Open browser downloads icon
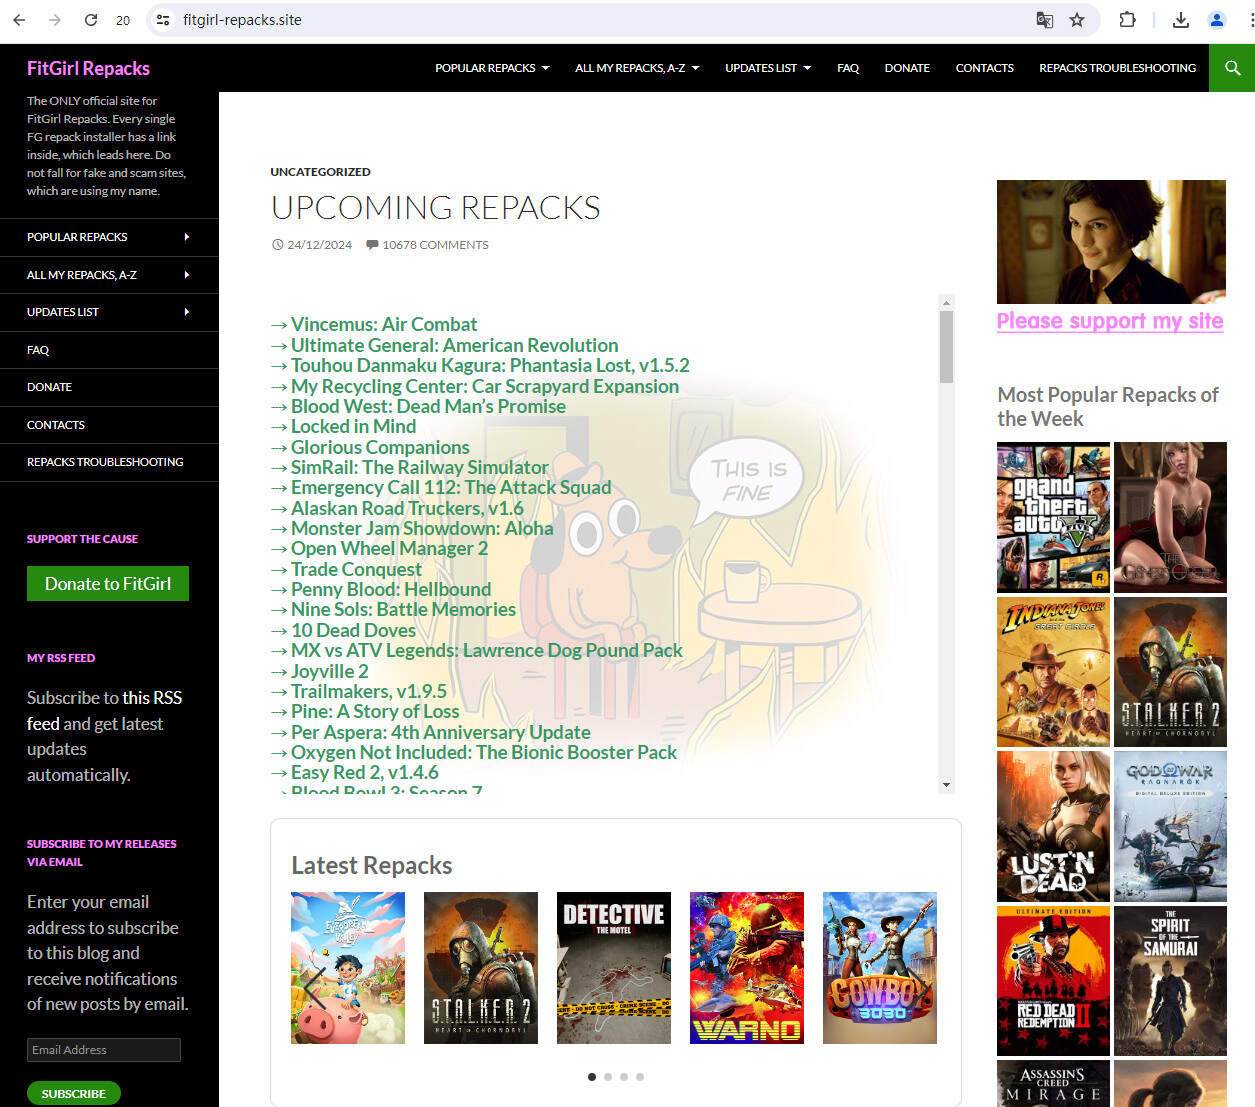Viewport: 1255px width, 1107px height. [x=1181, y=20]
